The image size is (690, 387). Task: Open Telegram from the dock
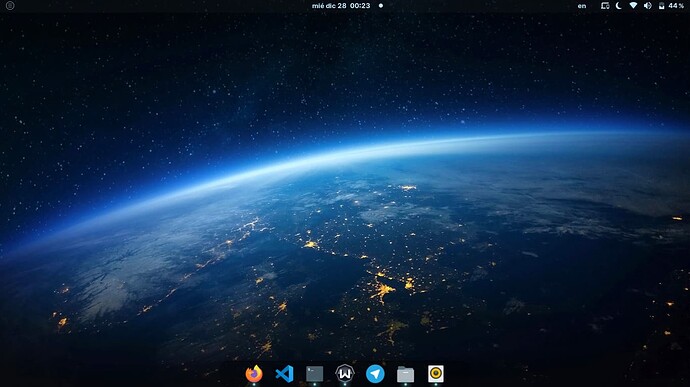tap(375, 374)
